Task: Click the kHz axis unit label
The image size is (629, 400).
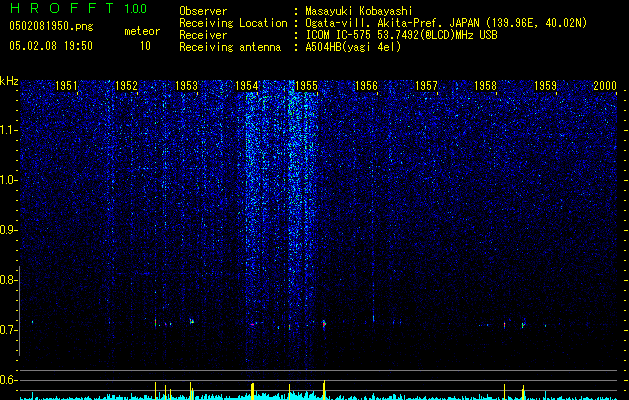Action: [x=9, y=81]
